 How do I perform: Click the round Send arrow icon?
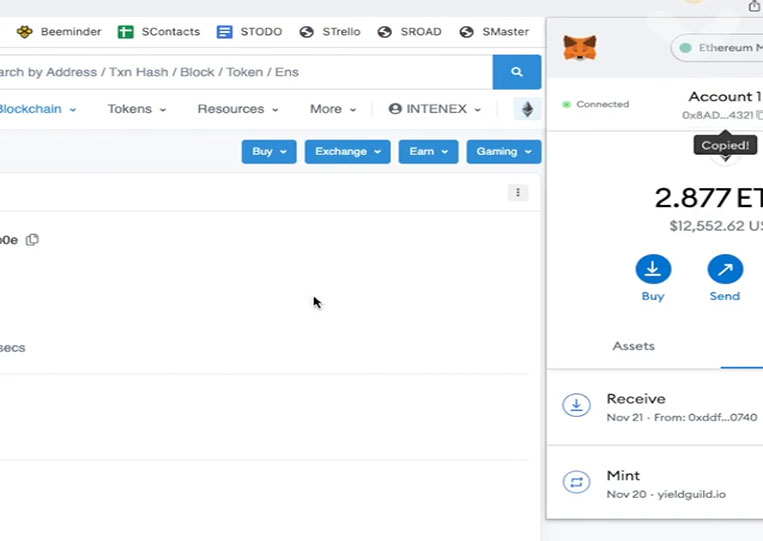(x=725, y=269)
